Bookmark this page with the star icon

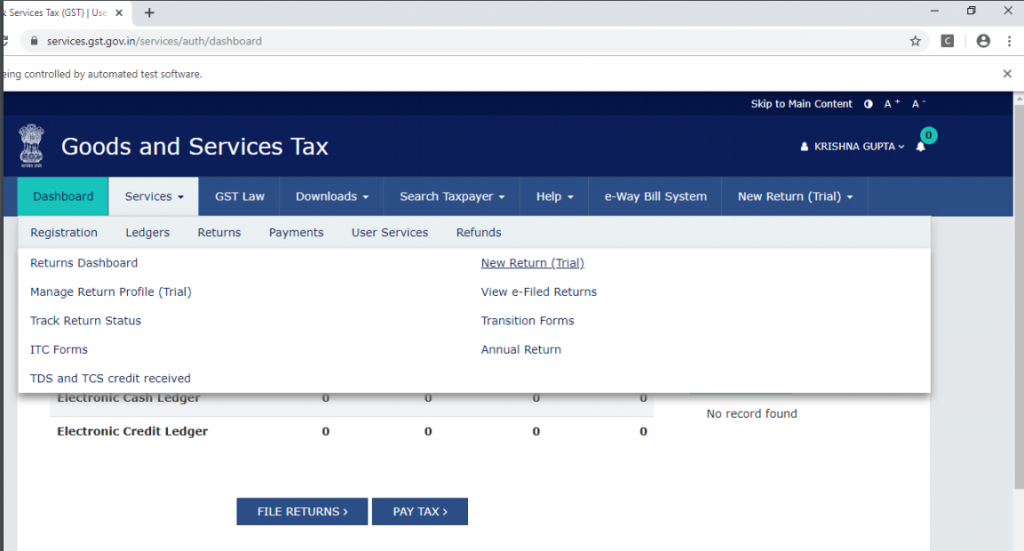click(x=915, y=41)
